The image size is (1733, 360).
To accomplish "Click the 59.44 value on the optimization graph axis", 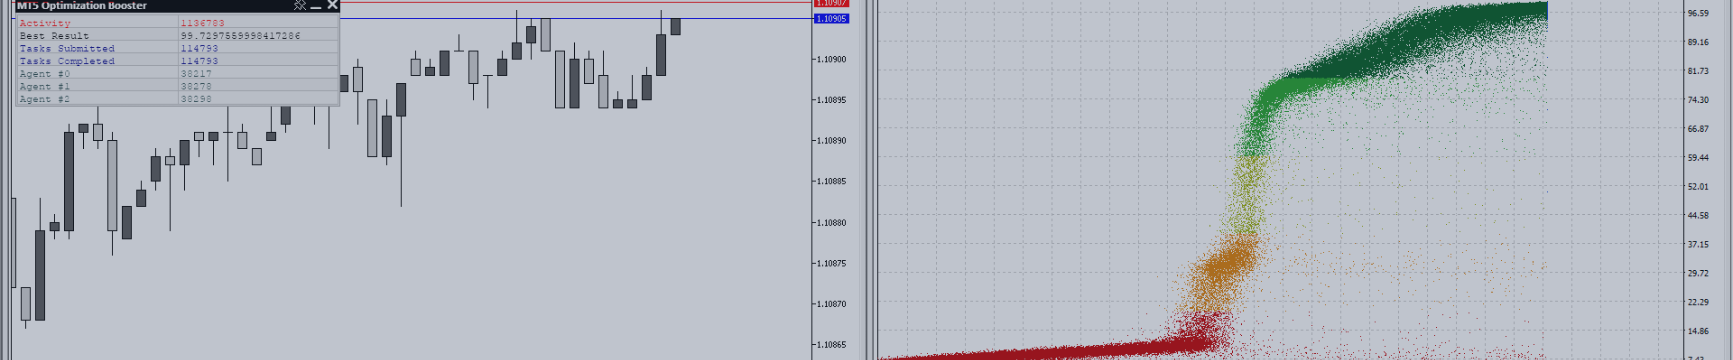I will click(x=1698, y=158).
